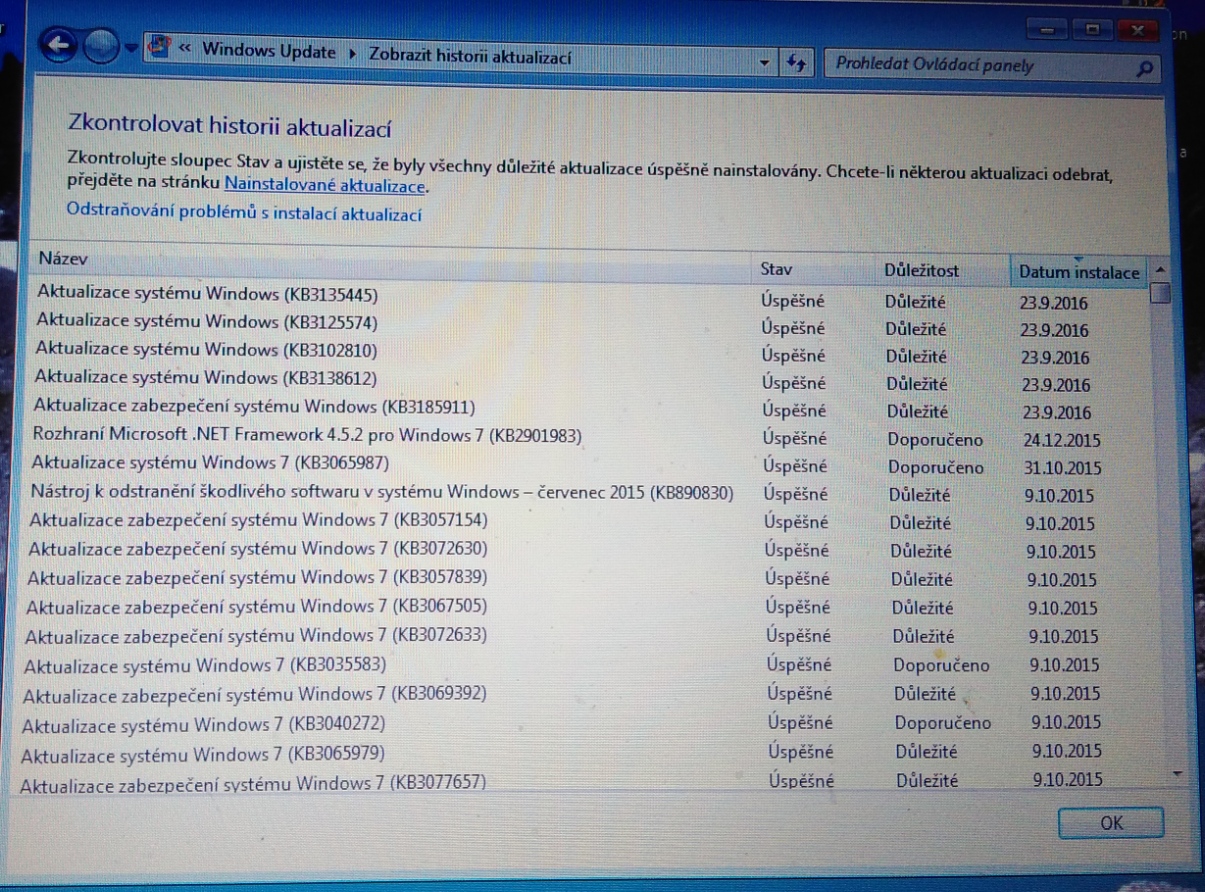Image resolution: width=1205 pixels, height=892 pixels.
Task: Click the Control Panel icon in address bar
Action: coord(159,47)
